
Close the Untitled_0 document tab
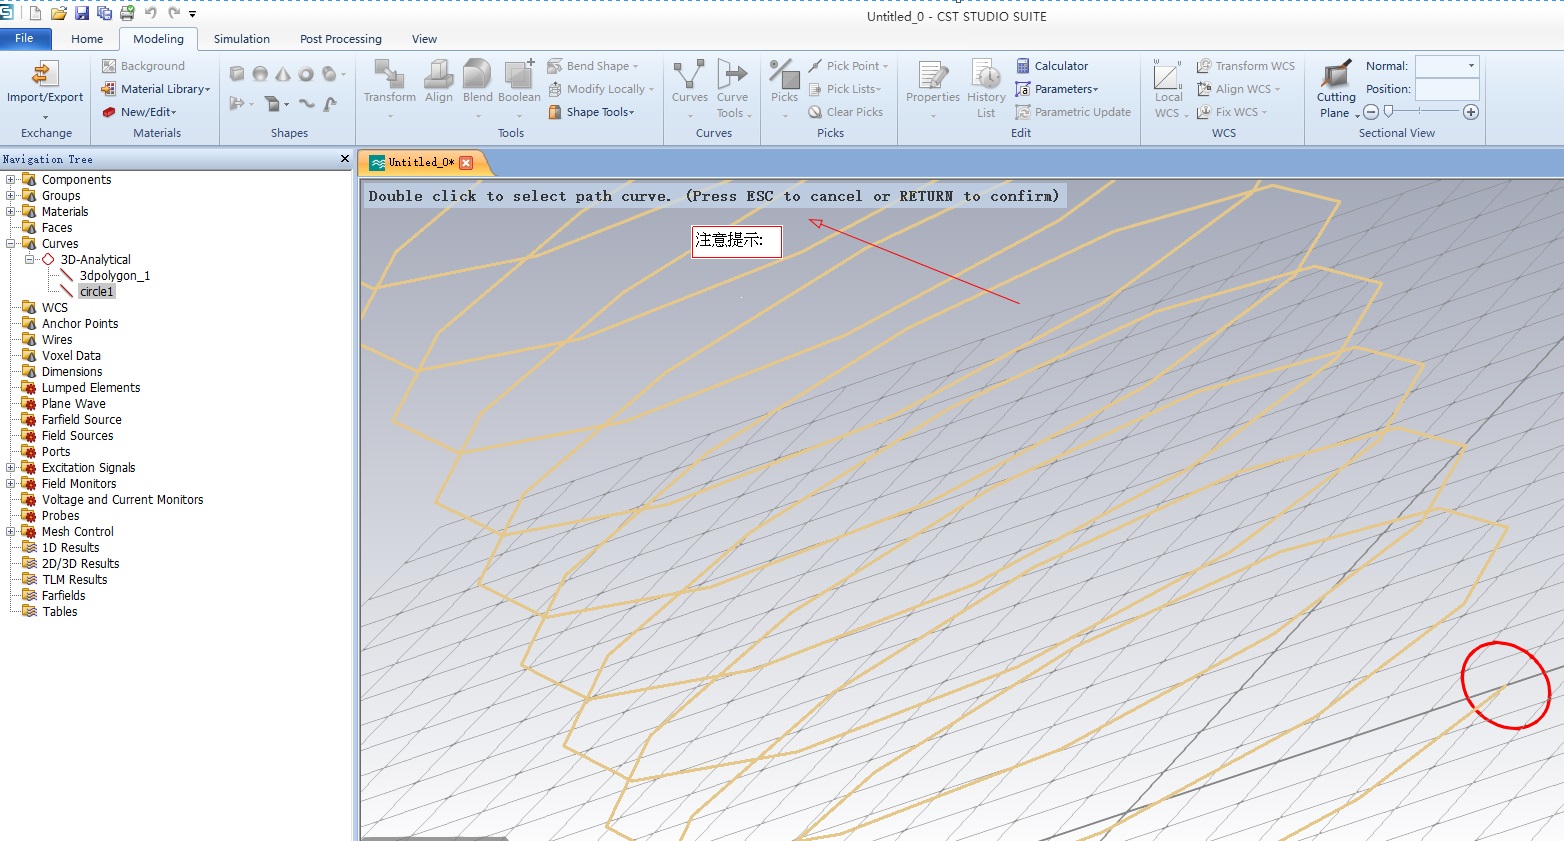[466, 162]
